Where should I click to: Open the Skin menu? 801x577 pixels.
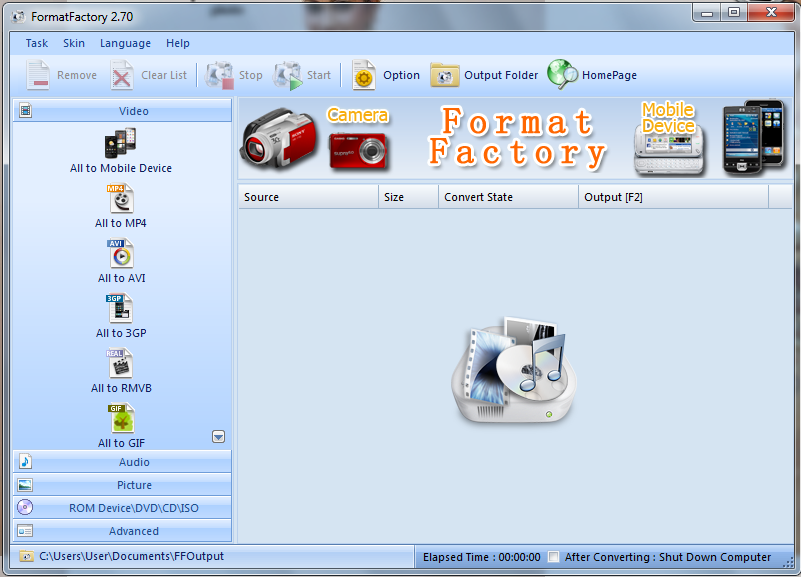pos(74,43)
